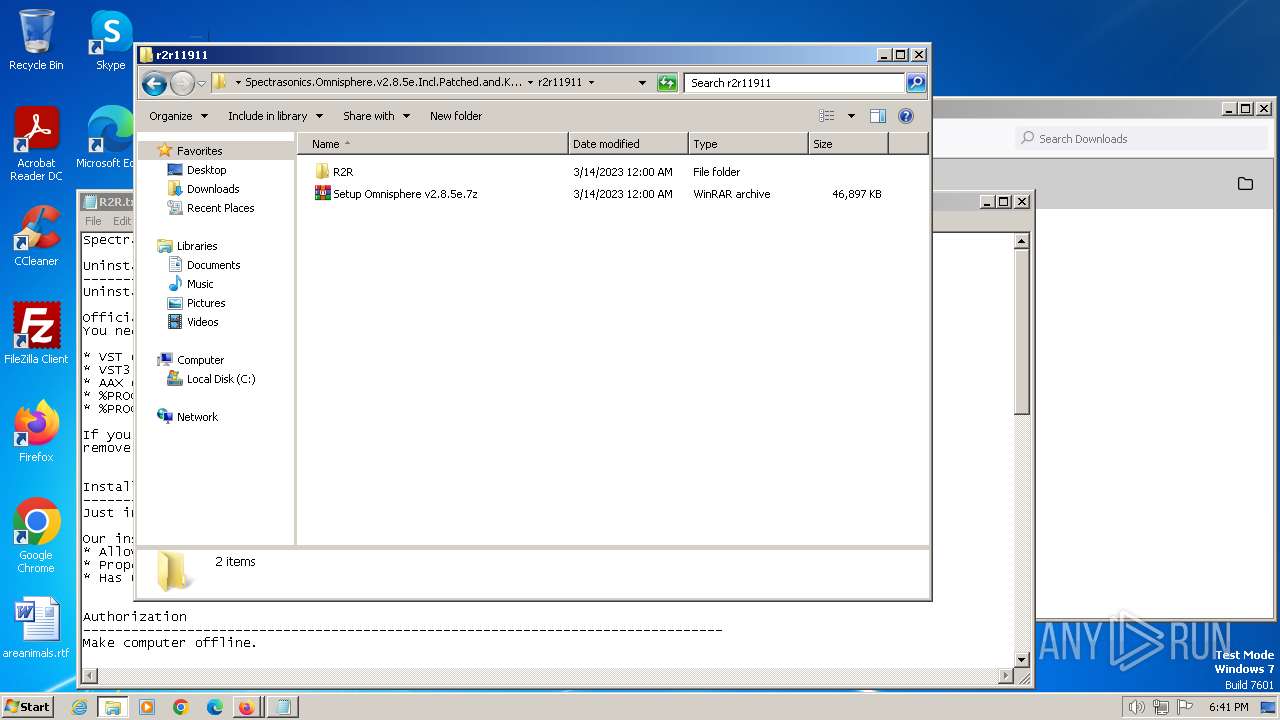Open Skype desktop shortcut
The image size is (1280, 720).
tap(110, 40)
